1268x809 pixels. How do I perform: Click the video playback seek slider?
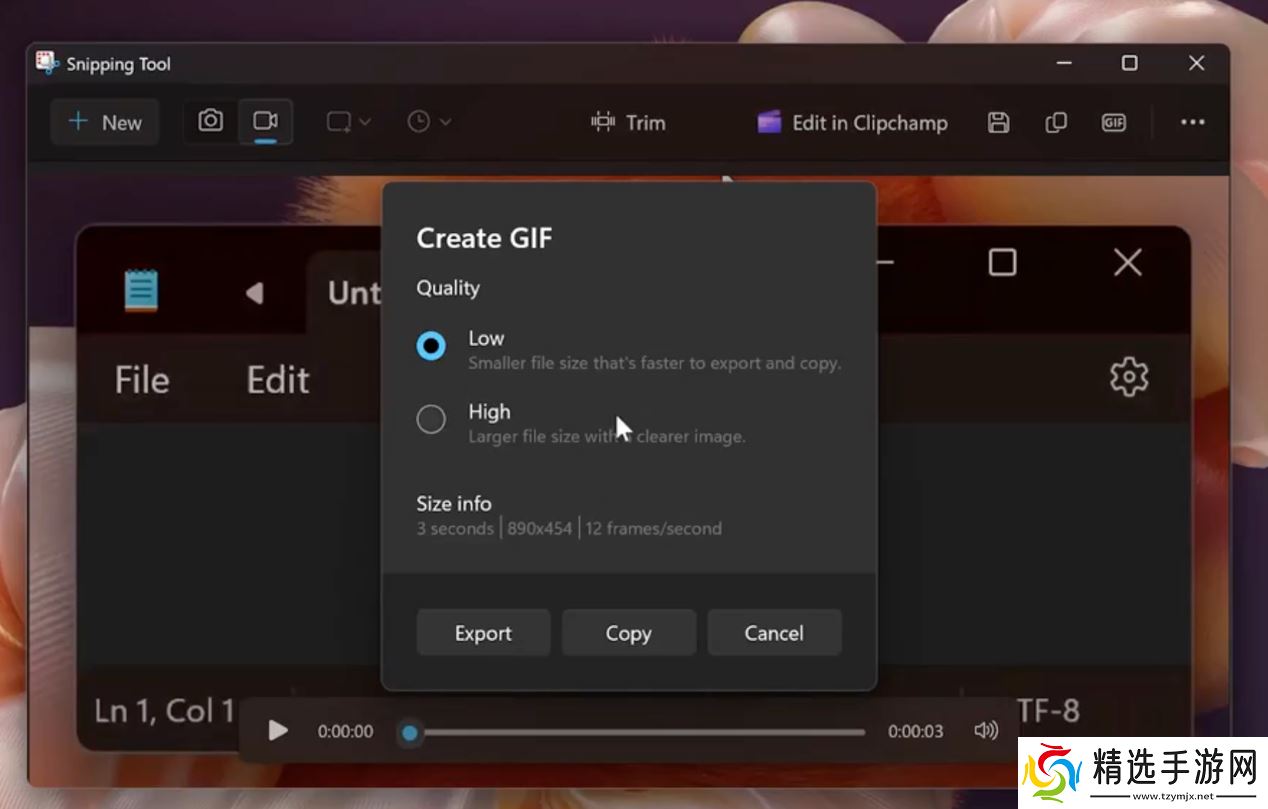point(636,732)
